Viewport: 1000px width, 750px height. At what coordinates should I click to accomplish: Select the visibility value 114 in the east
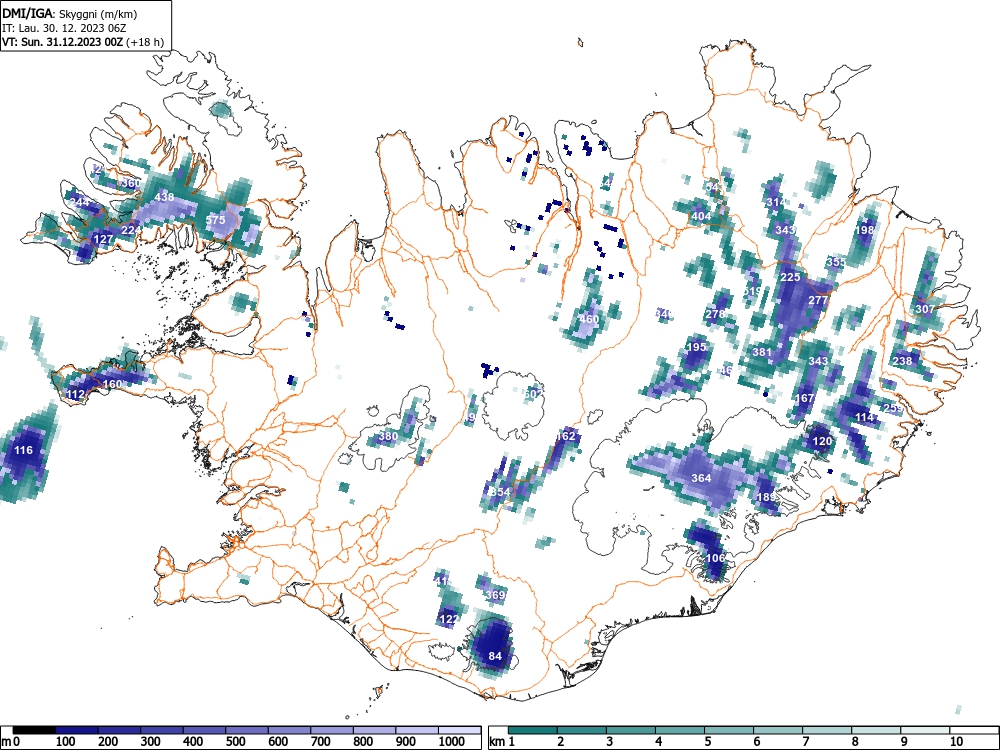pyautogui.click(x=864, y=417)
